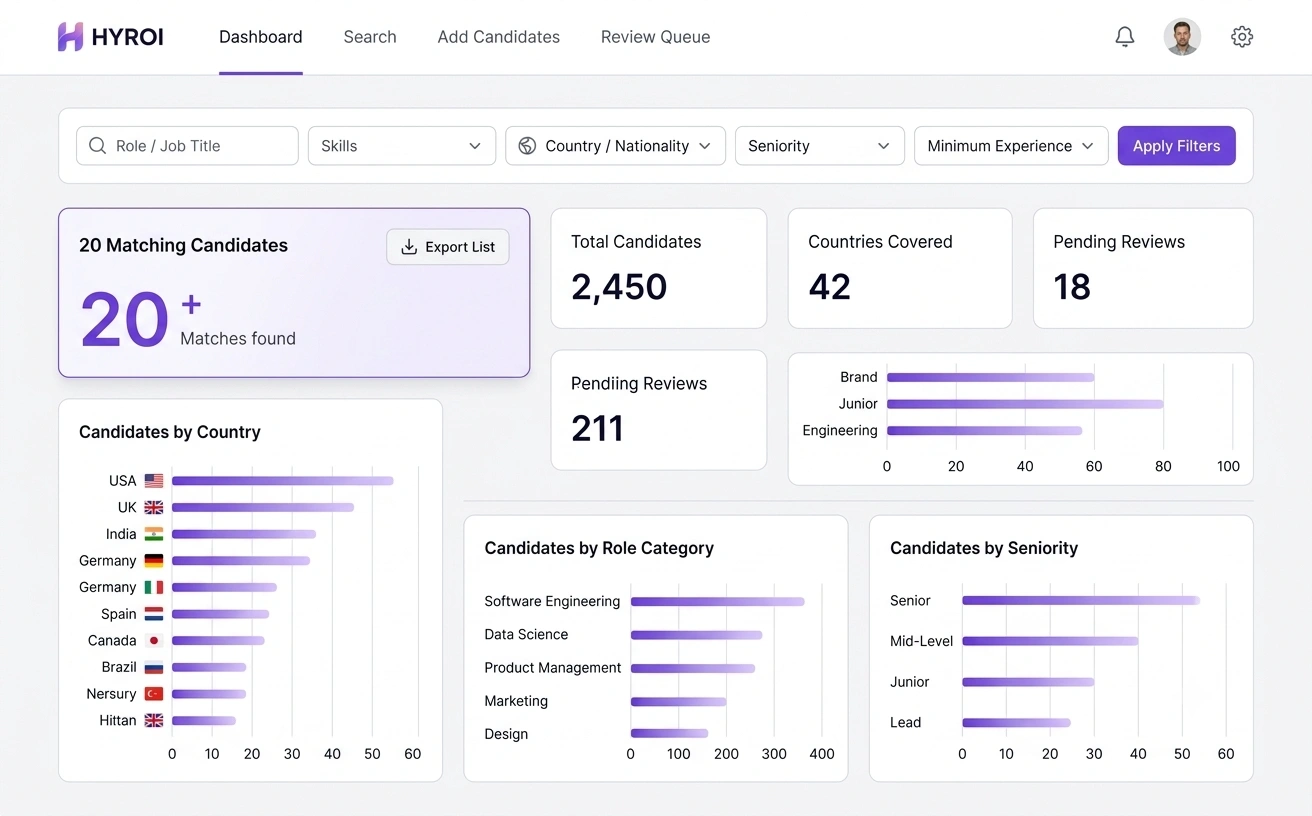Switch to the Dashboard tab
The height and width of the screenshot is (816, 1312).
point(261,37)
